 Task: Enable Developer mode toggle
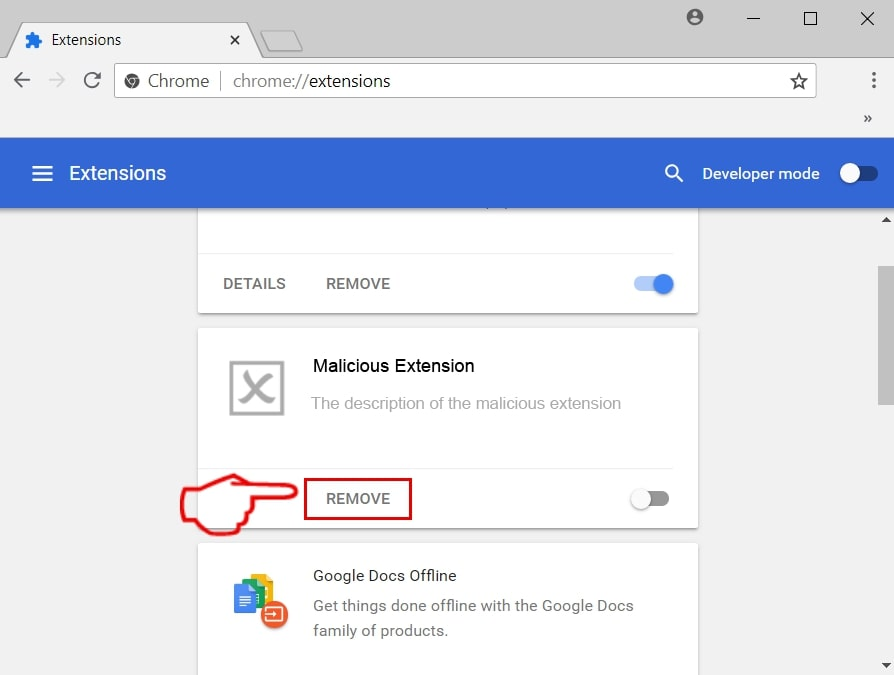click(x=858, y=173)
